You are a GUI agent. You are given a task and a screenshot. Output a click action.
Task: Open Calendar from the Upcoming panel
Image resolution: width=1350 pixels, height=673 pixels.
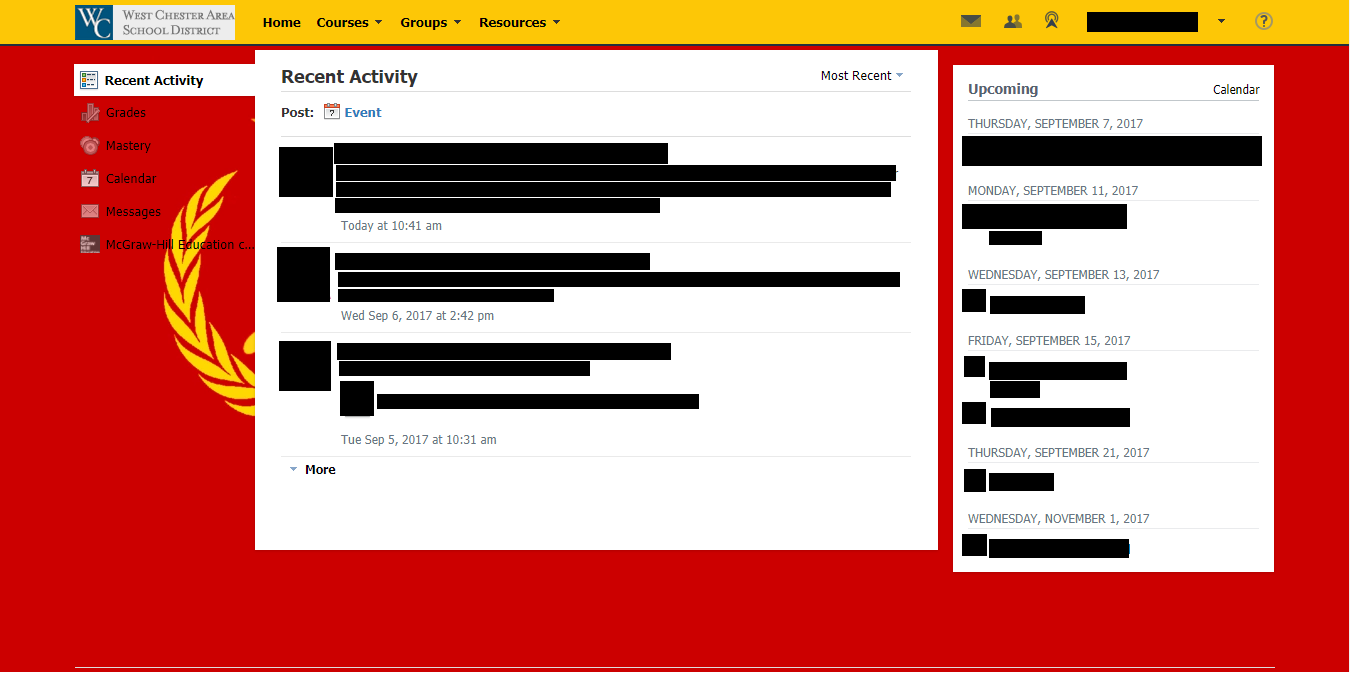[x=1236, y=89]
